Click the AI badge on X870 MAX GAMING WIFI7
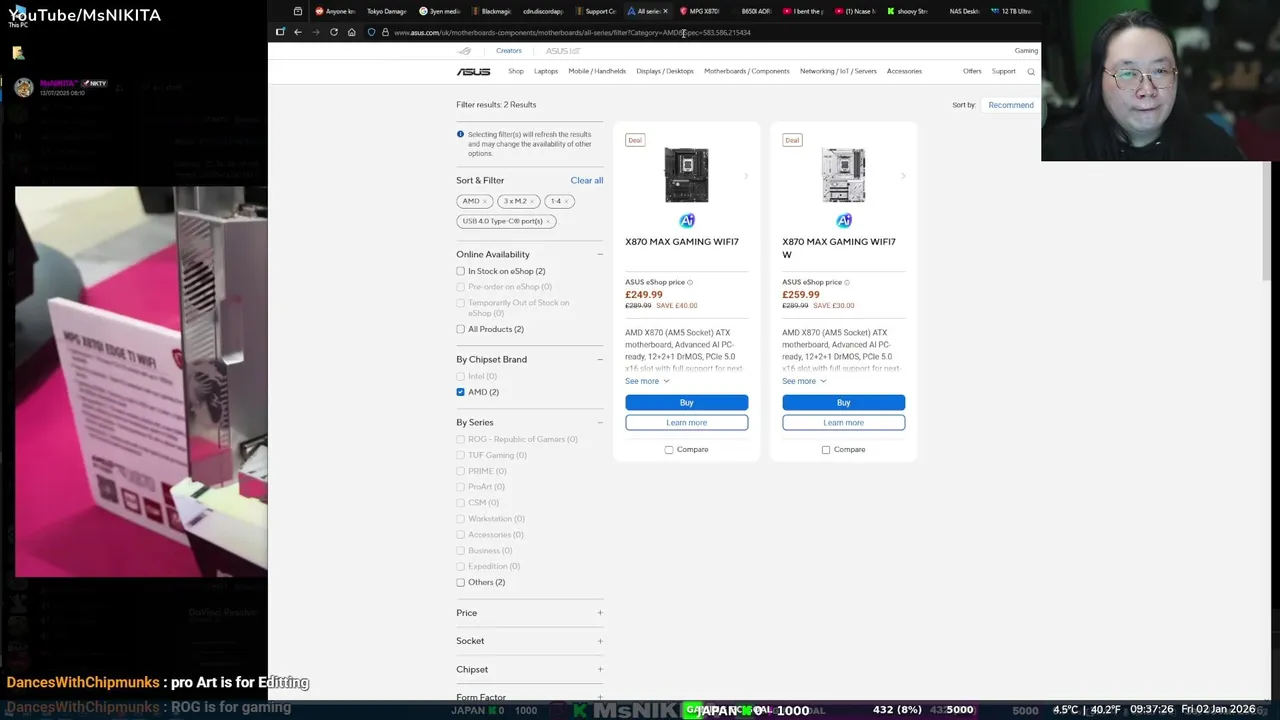Viewport: 1280px width, 720px height. 687,220
